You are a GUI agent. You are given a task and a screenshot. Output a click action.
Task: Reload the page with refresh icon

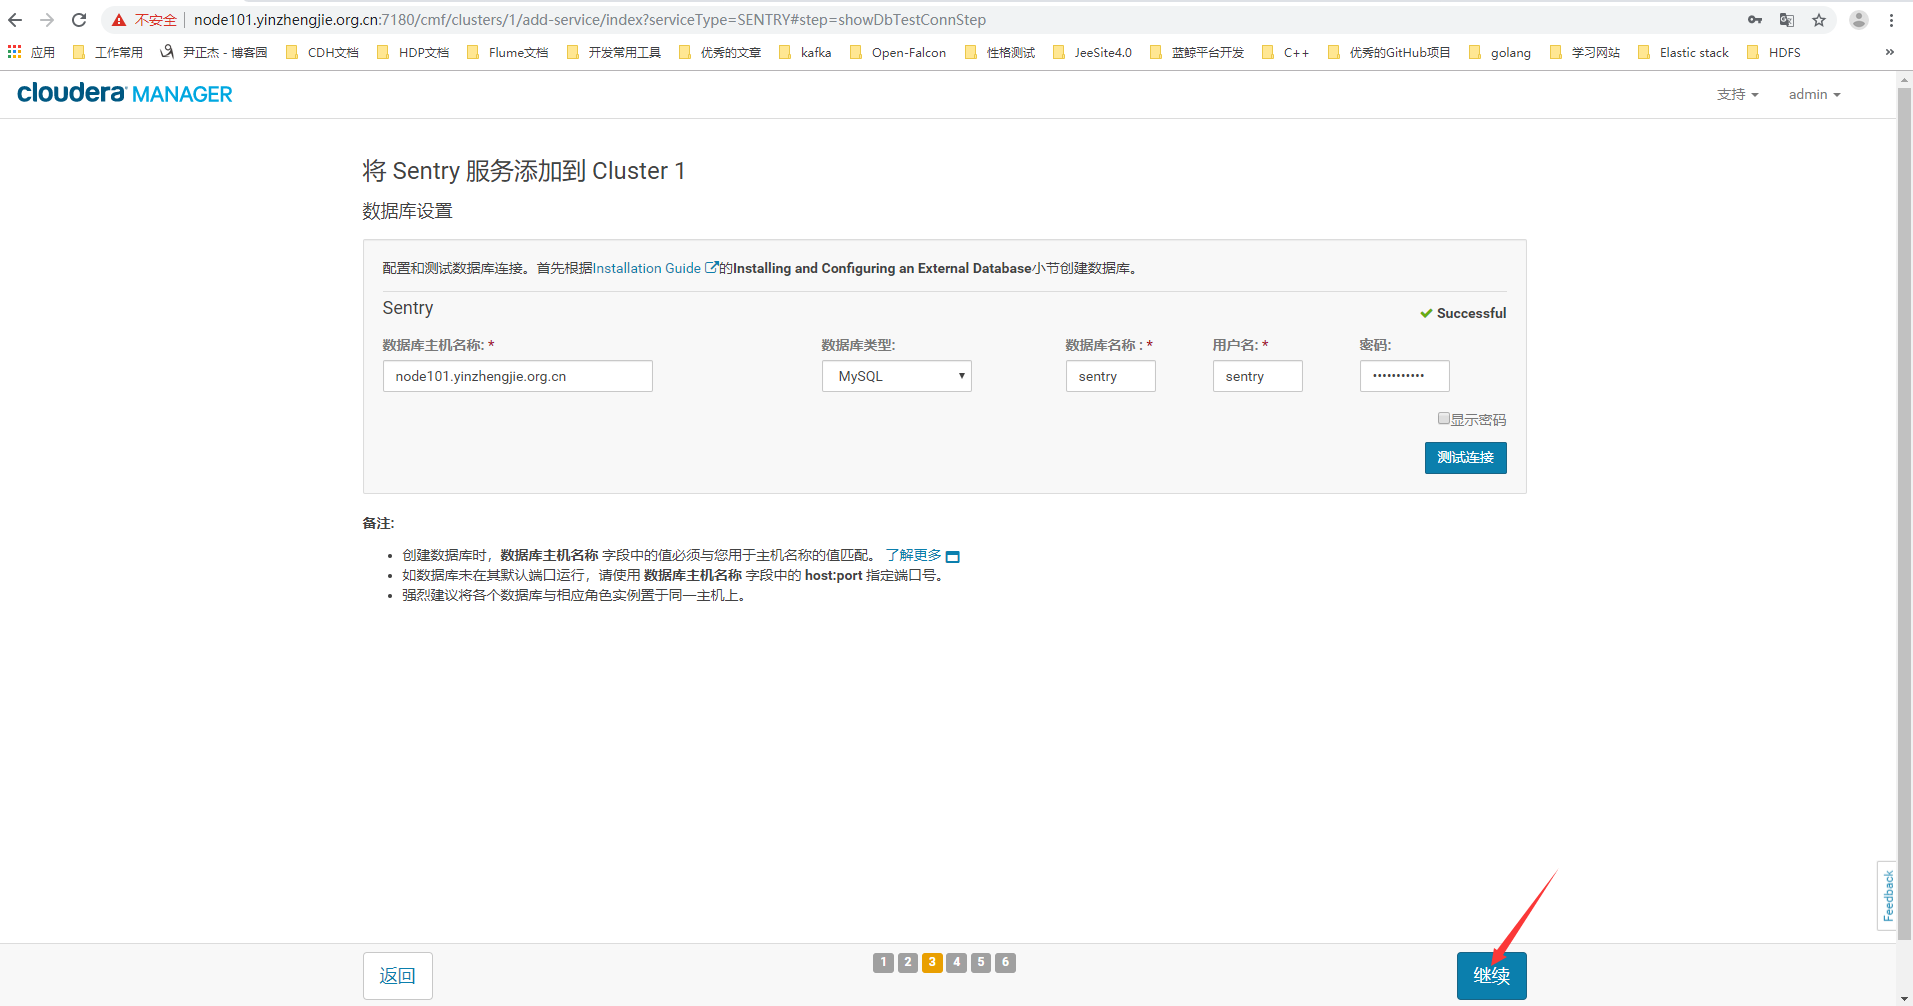pos(79,20)
